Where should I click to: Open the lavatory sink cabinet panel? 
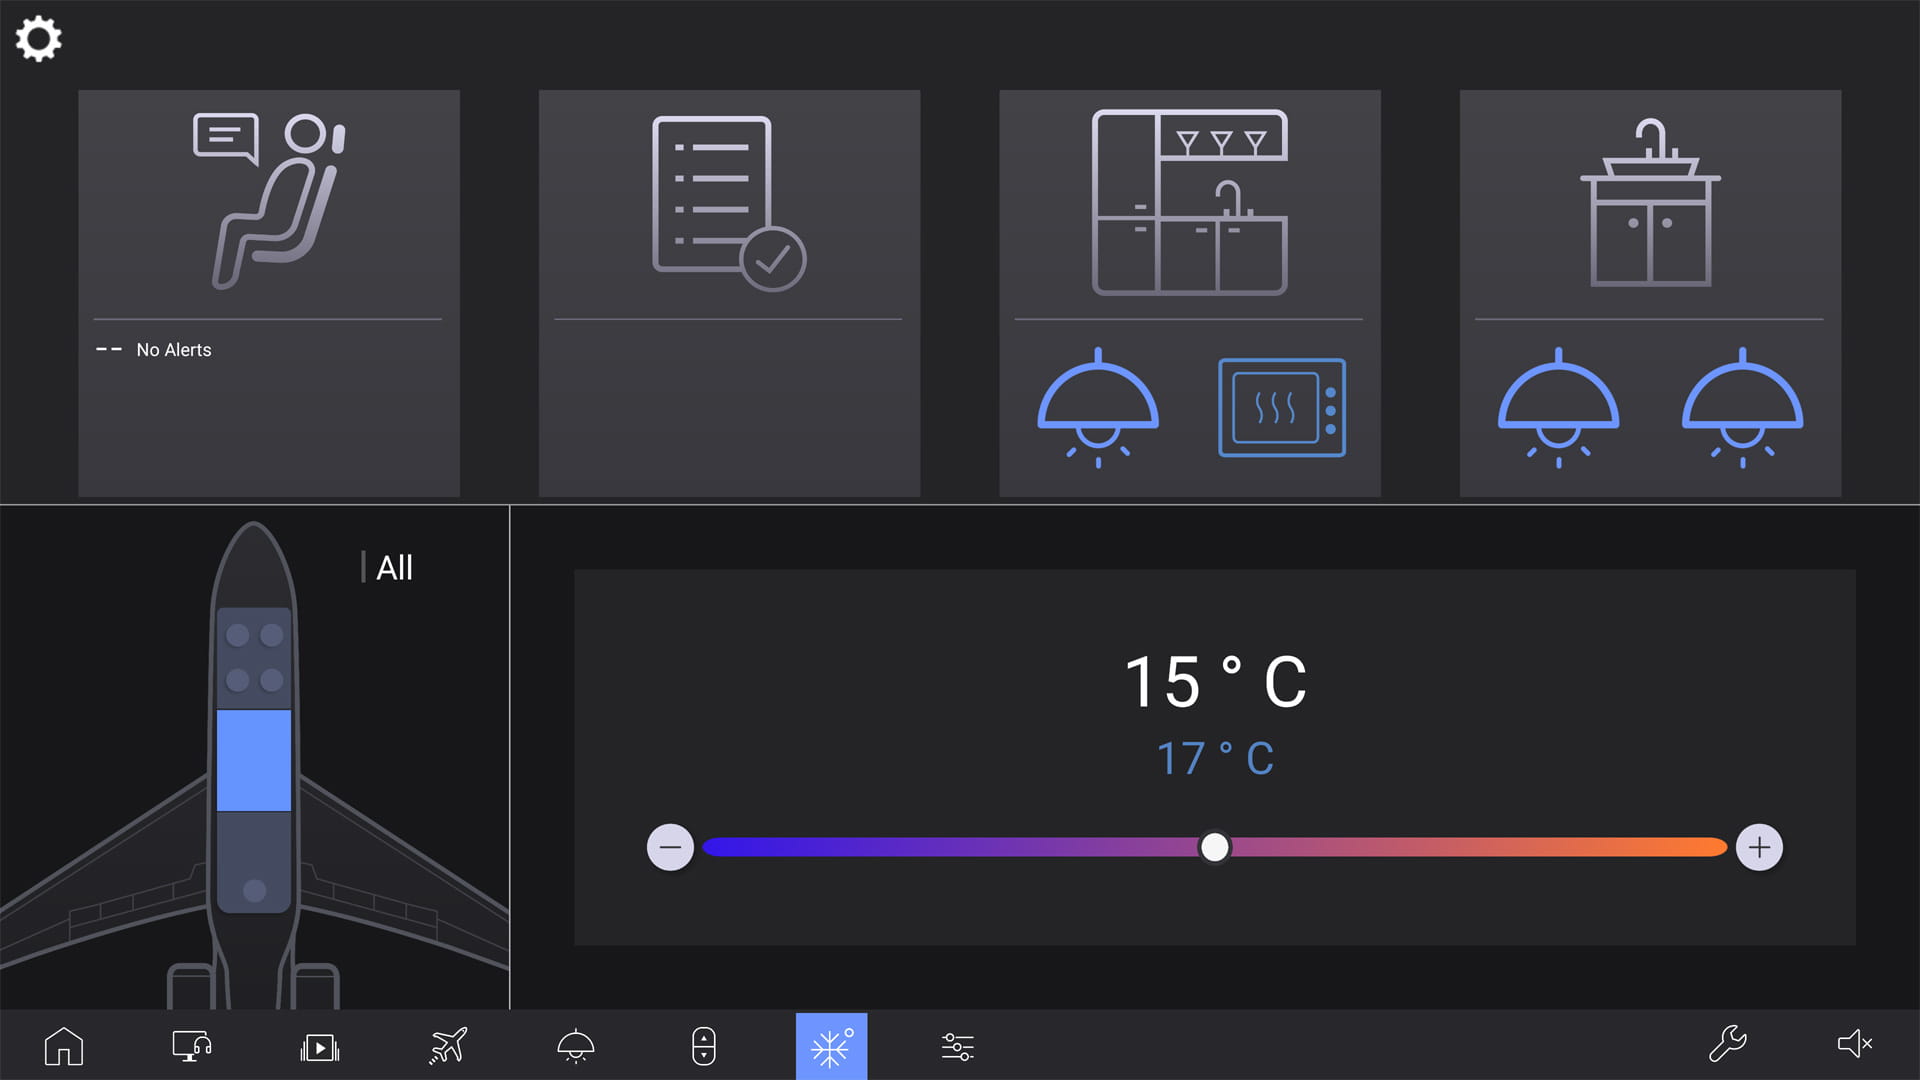[1649, 200]
